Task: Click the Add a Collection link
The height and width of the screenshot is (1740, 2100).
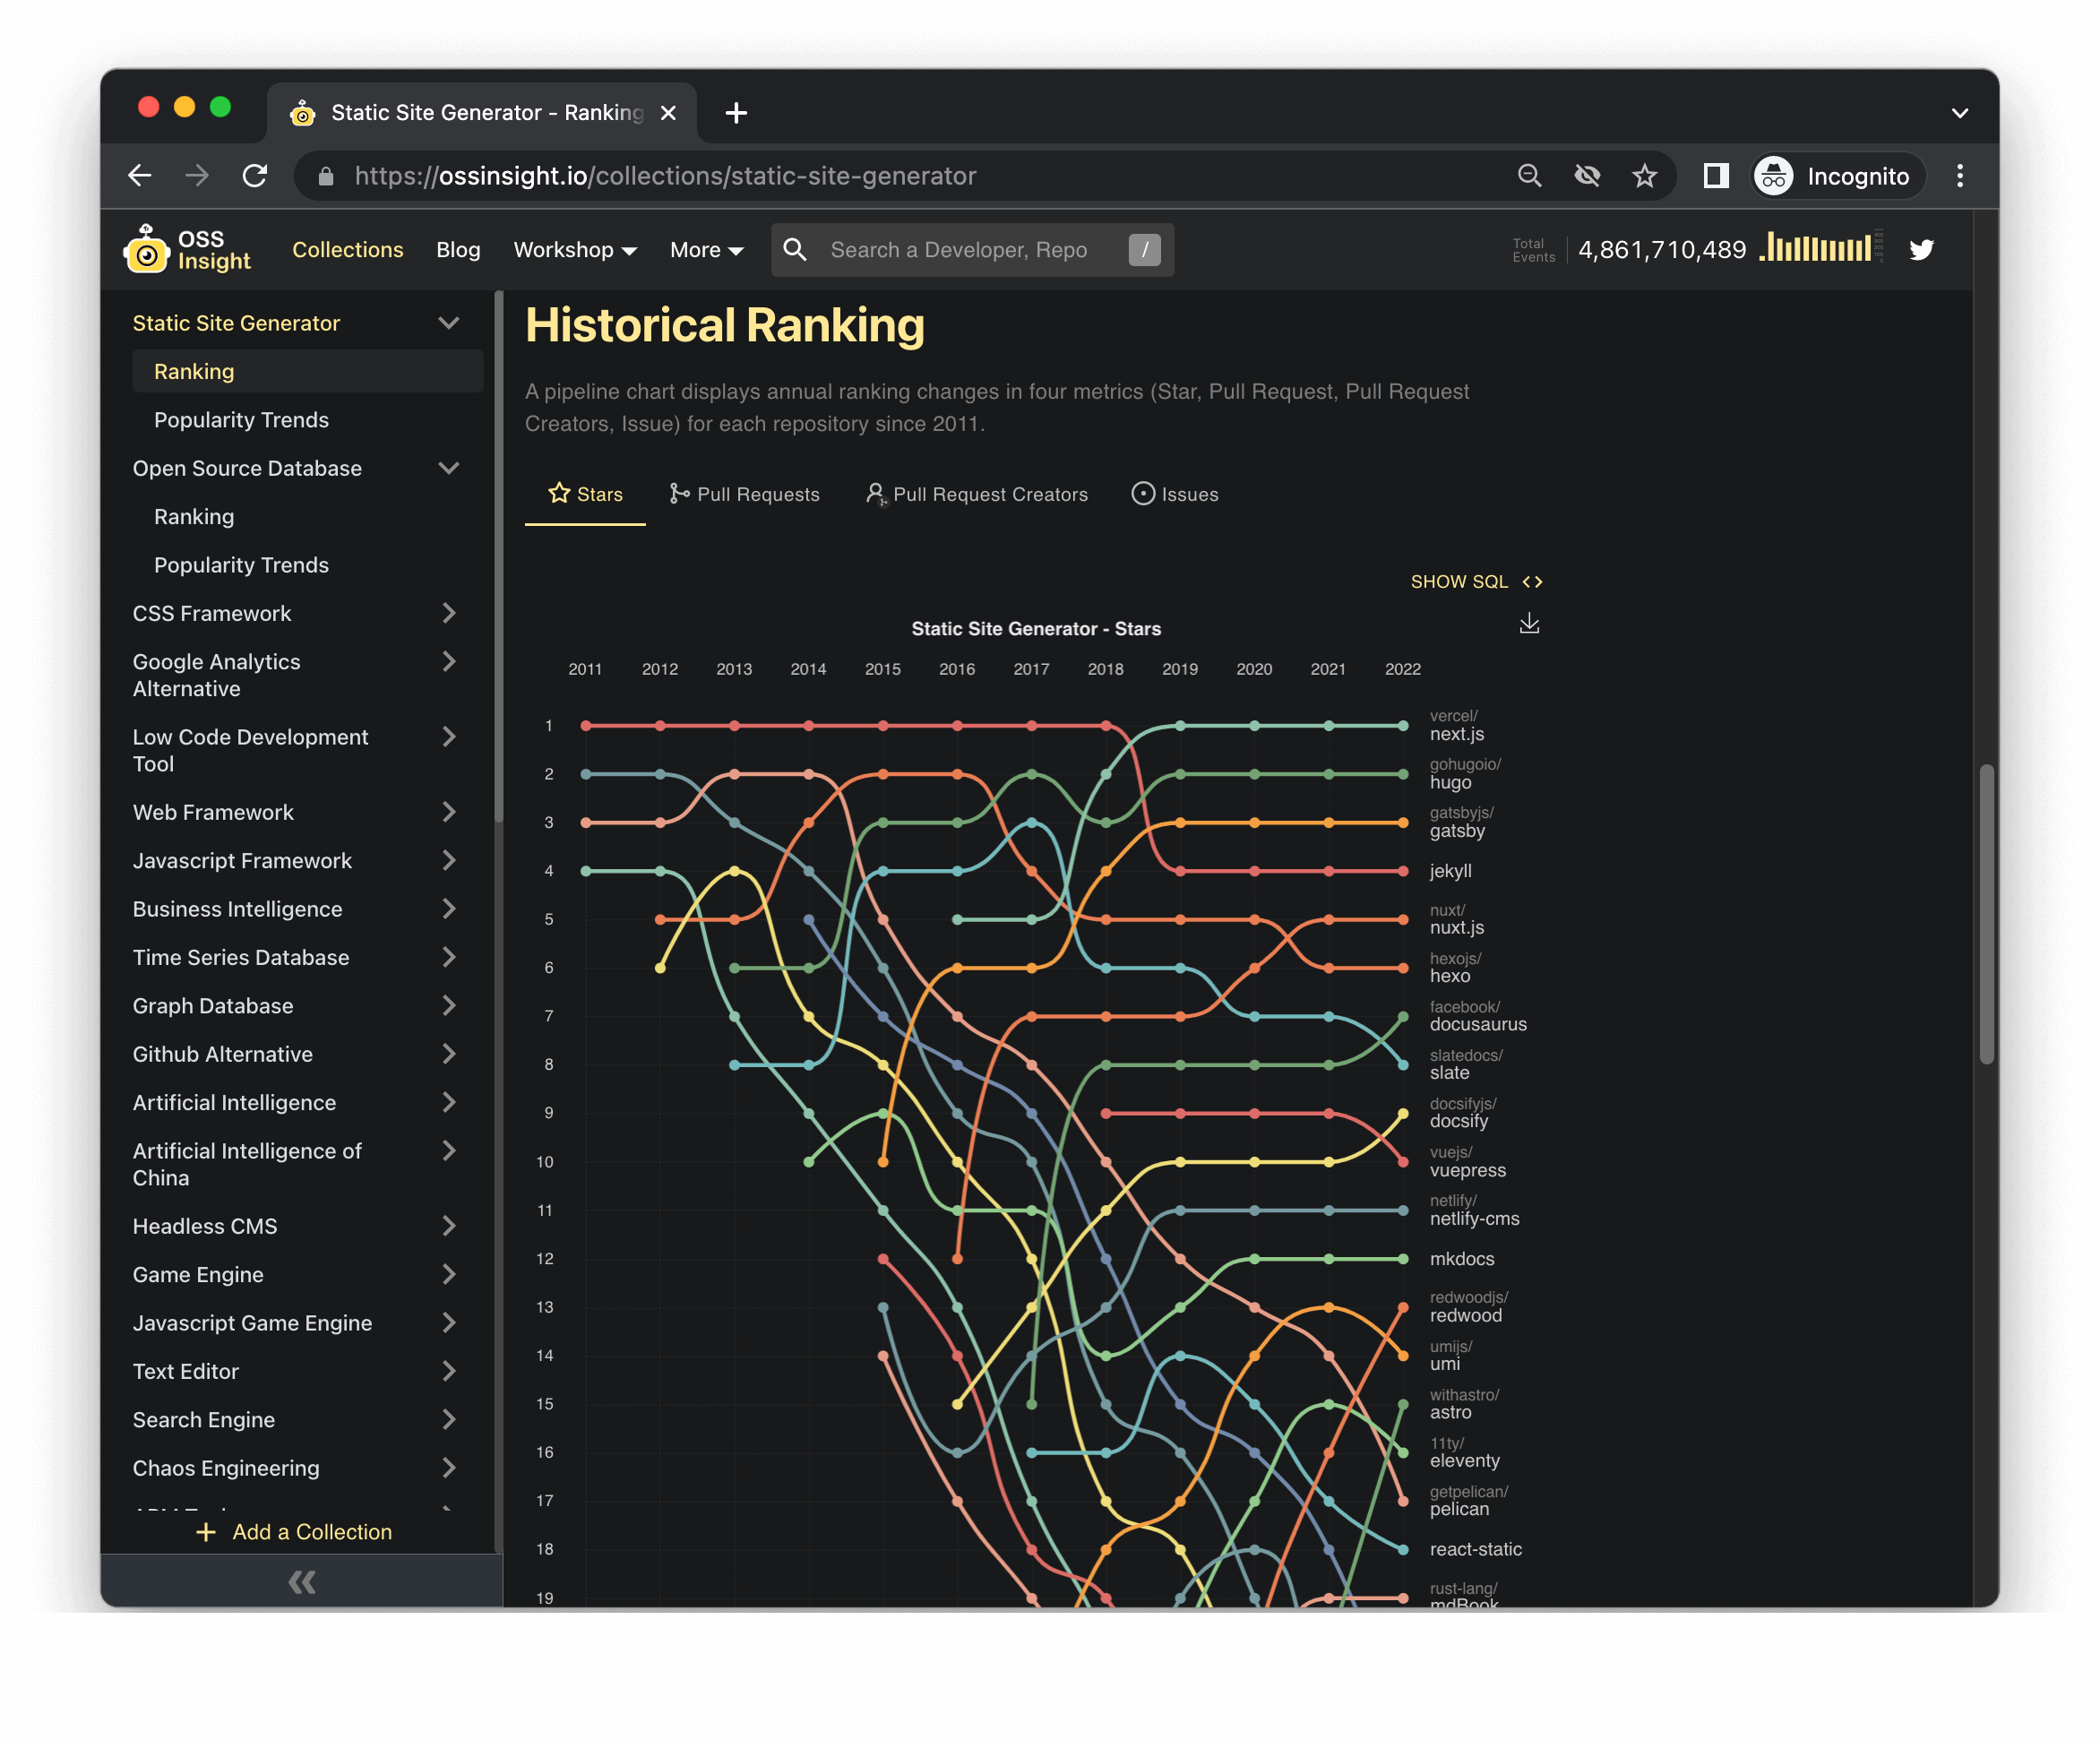Action: 312,1532
